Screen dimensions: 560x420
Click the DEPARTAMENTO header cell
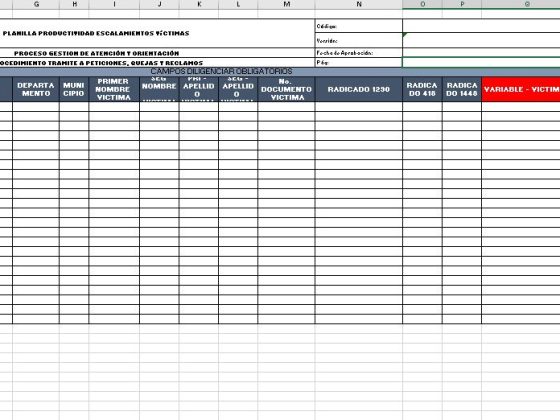click(x=36, y=89)
